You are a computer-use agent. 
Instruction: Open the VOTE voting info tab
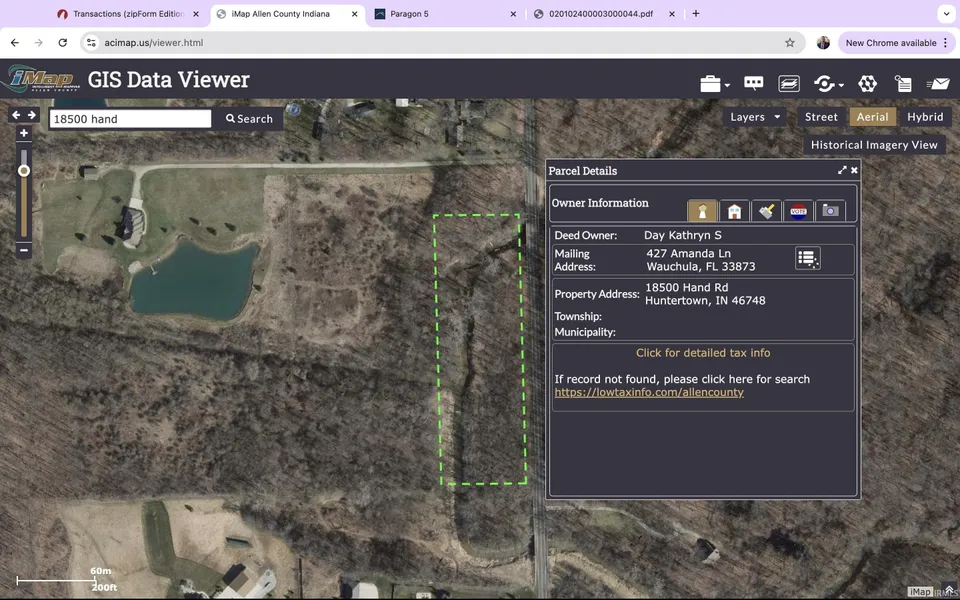(x=798, y=211)
